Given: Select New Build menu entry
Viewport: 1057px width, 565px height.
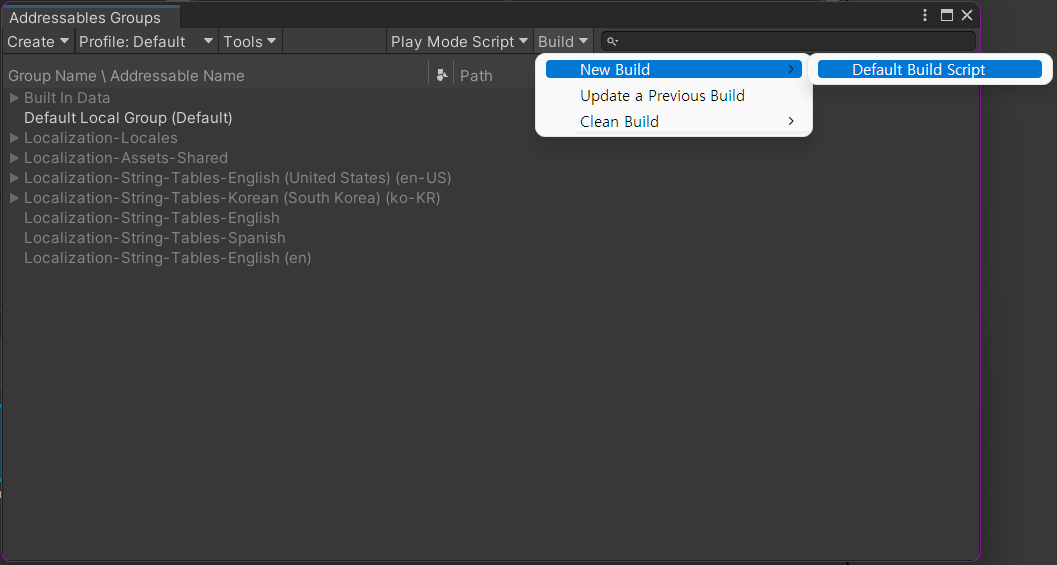Looking at the screenshot, I should click(673, 69).
